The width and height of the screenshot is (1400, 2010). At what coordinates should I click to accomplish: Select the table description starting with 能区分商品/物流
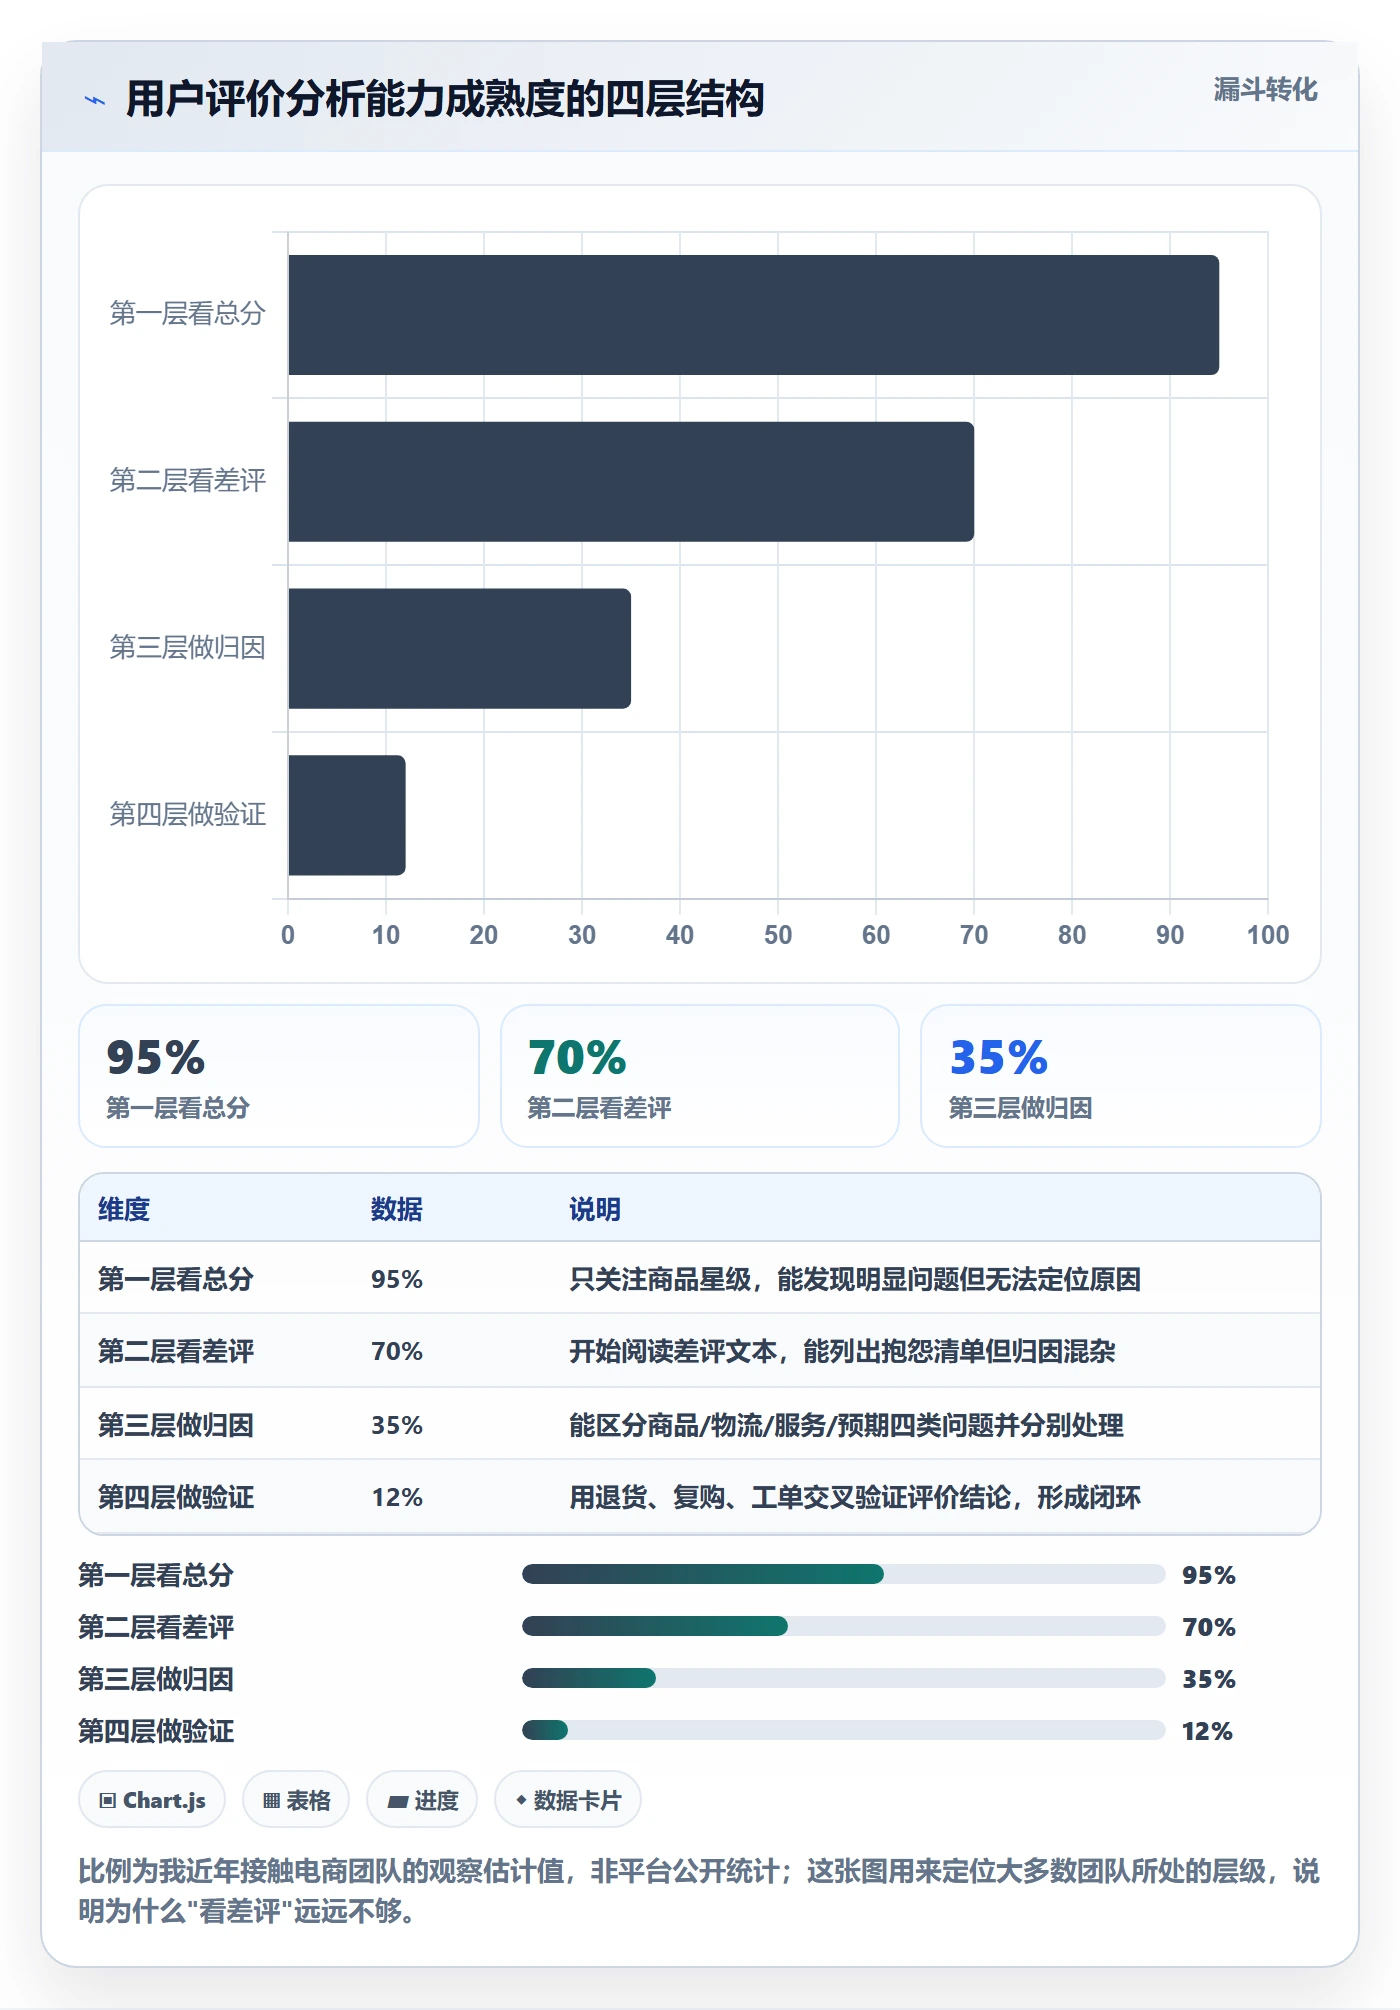tap(846, 1425)
